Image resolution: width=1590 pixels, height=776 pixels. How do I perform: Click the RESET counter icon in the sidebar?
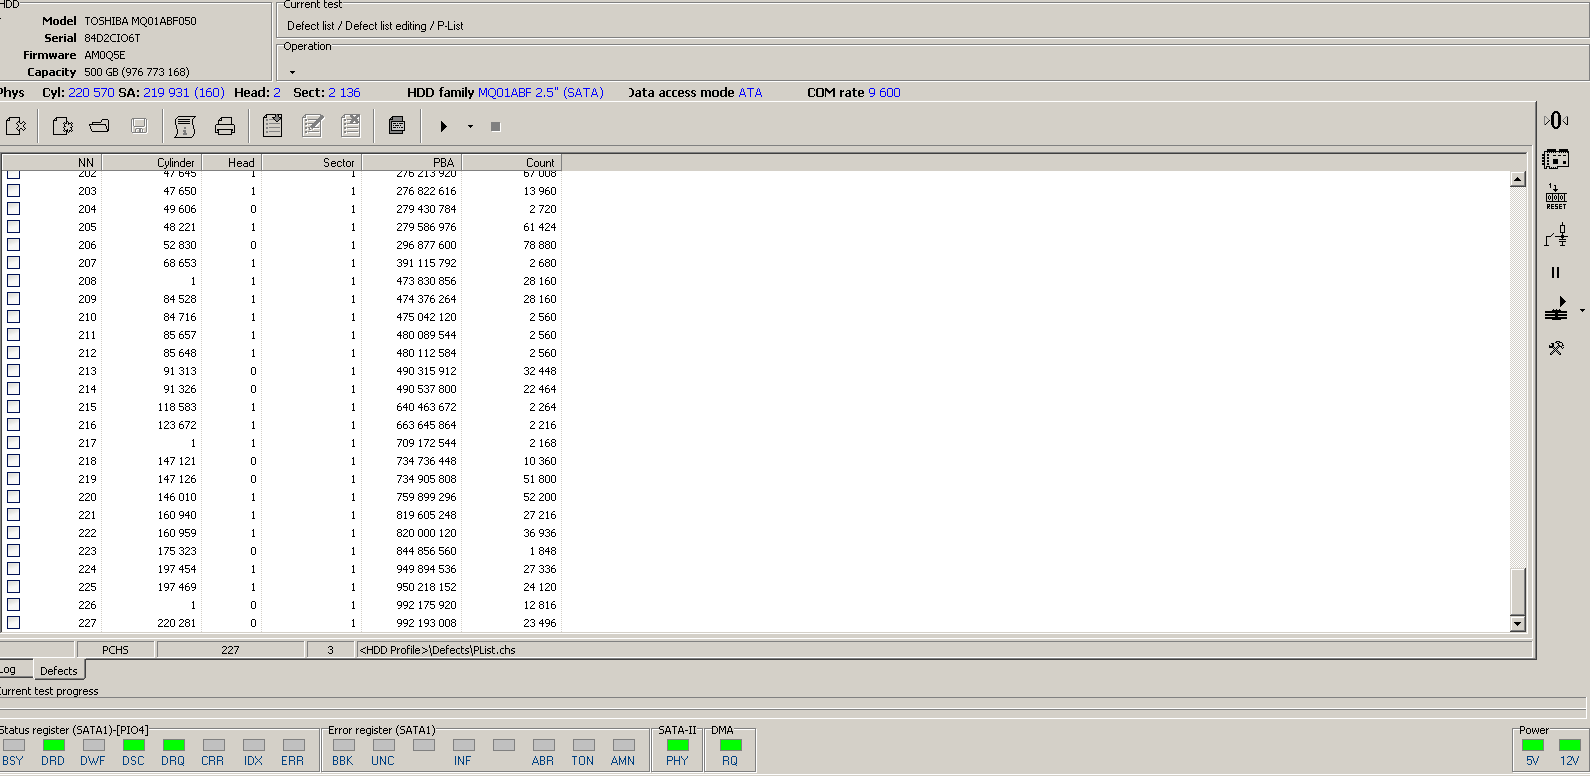pos(1556,197)
